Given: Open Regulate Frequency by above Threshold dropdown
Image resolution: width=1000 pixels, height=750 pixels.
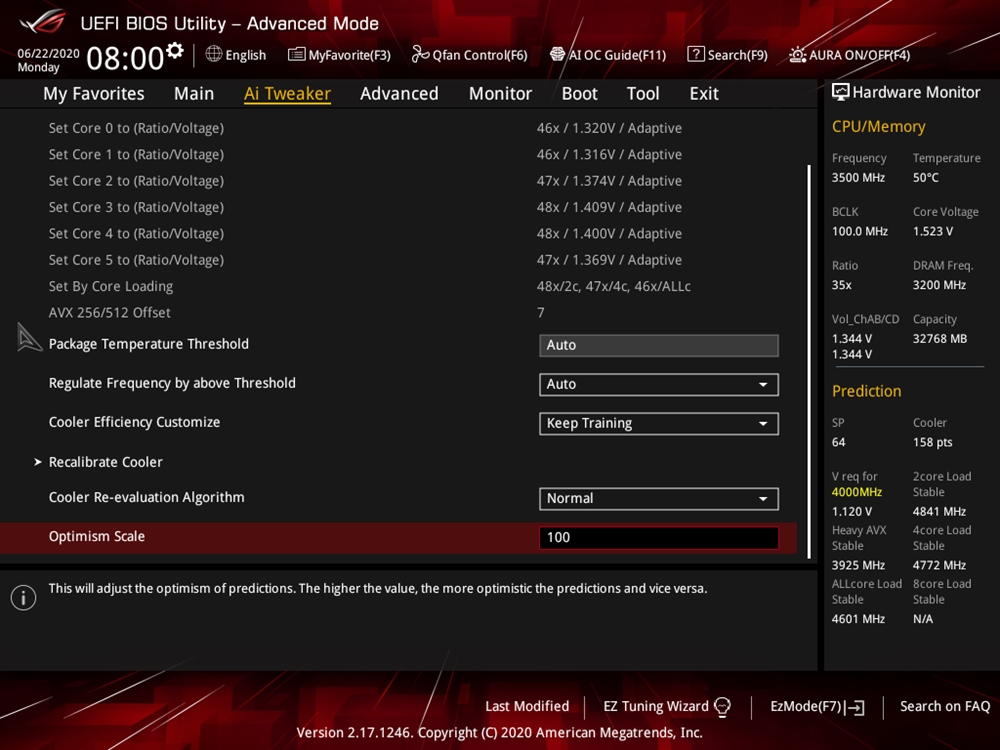Looking at the screenshot, I should pos(659,385).
